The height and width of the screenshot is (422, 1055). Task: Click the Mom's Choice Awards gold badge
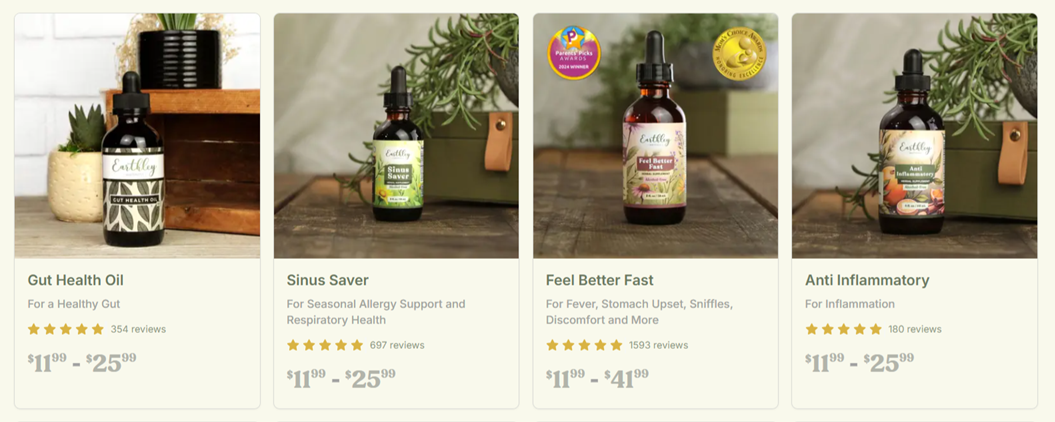739,52
